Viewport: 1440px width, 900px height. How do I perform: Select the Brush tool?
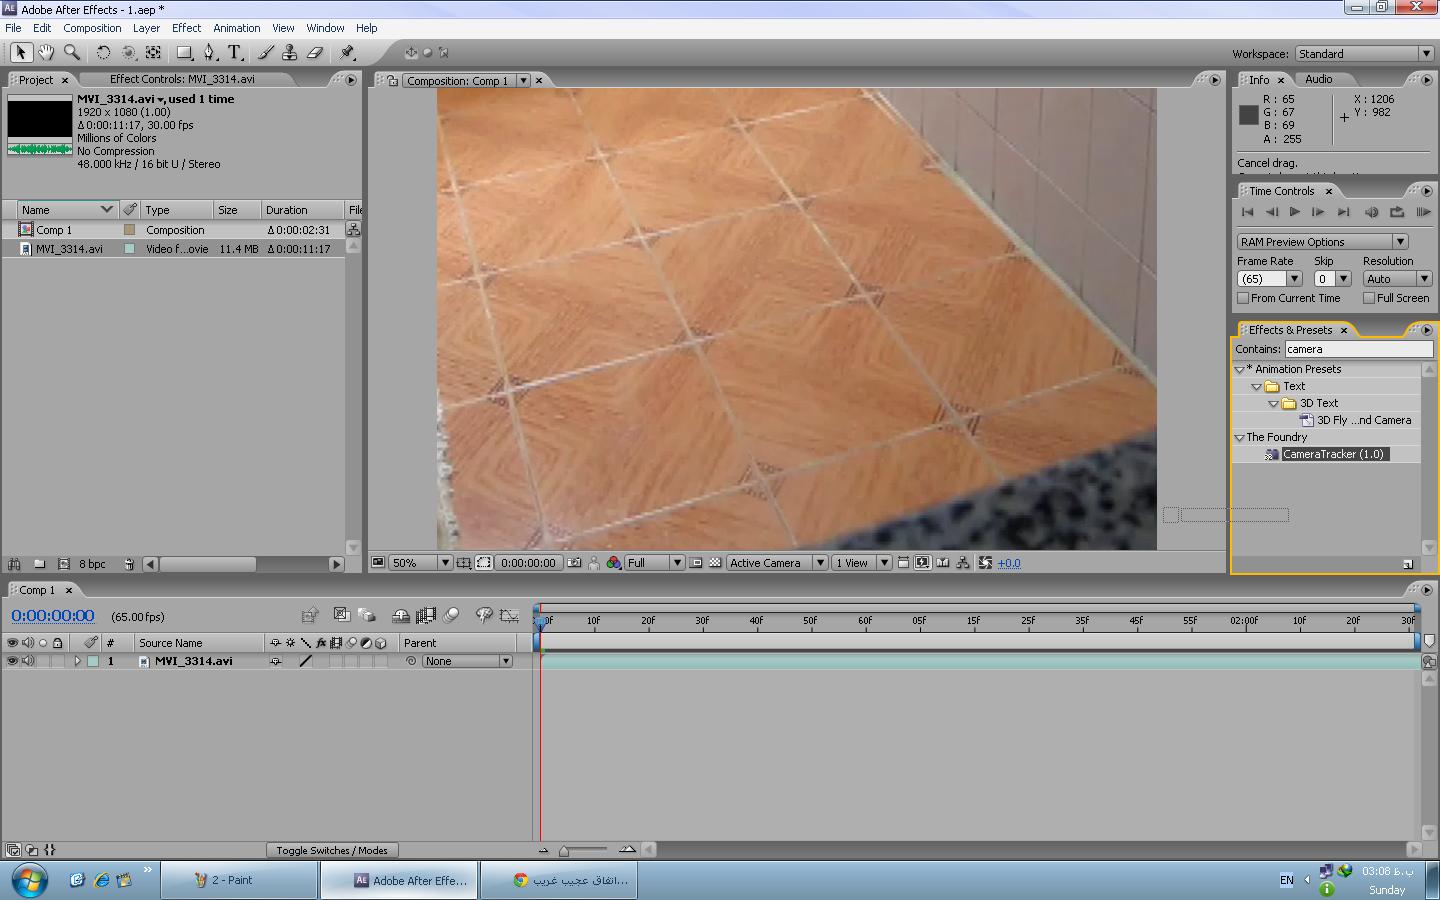266,53
